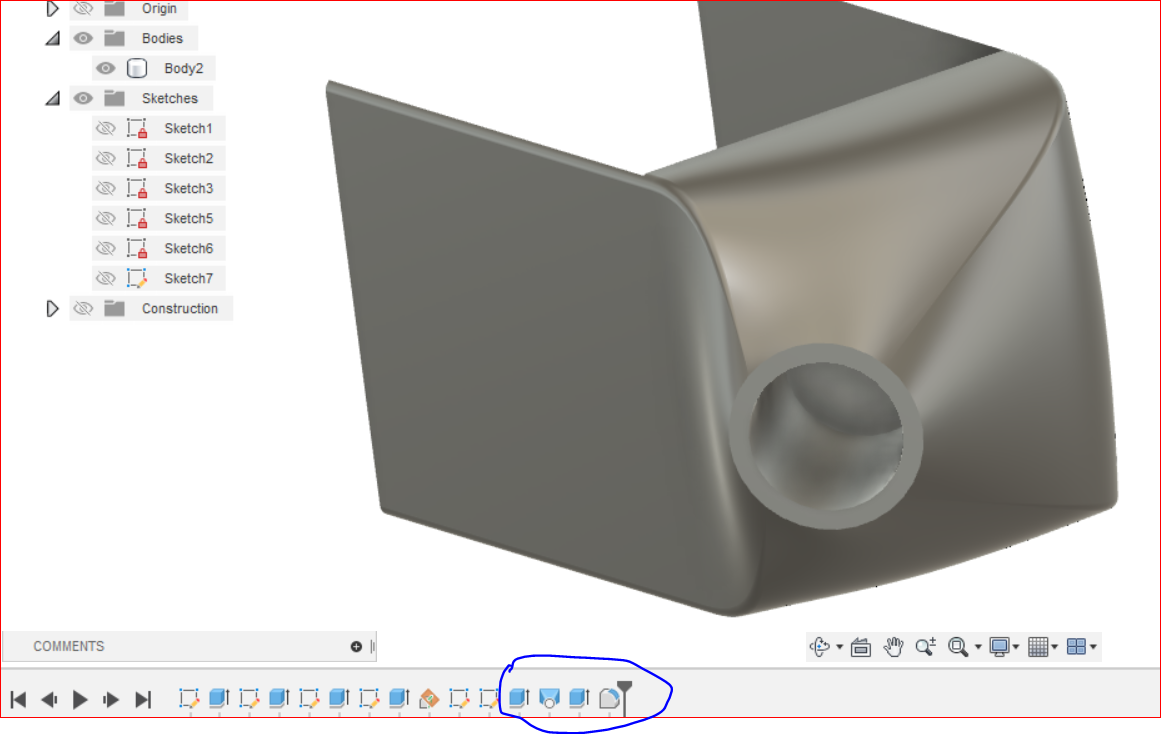Show Sketch7 using its eye icon
1161x734 pixels.
click(106, 278)
